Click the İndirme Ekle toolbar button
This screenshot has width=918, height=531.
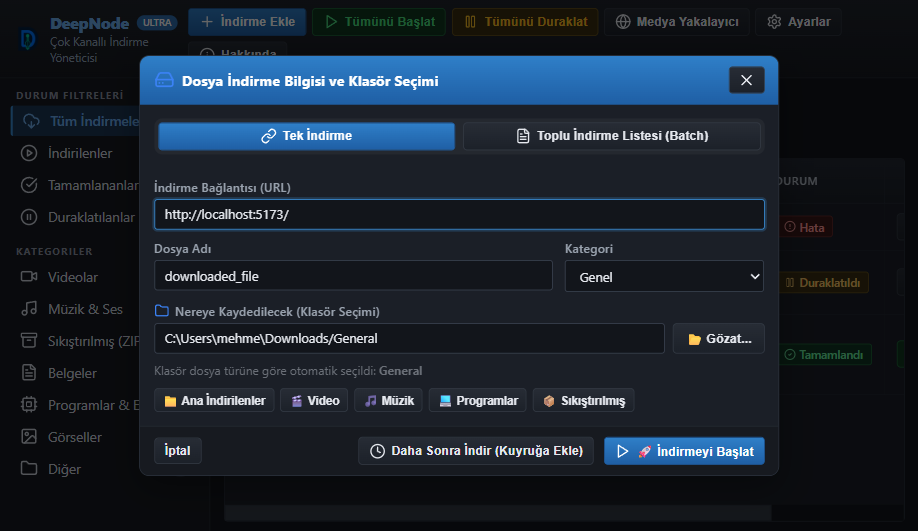point(247,22)
